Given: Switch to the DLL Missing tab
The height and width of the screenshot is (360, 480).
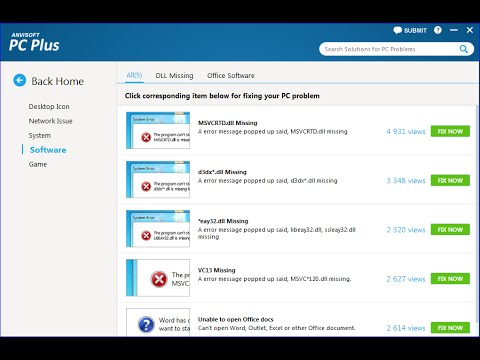Looking at the screenshot, I should (x=174, y=76).
